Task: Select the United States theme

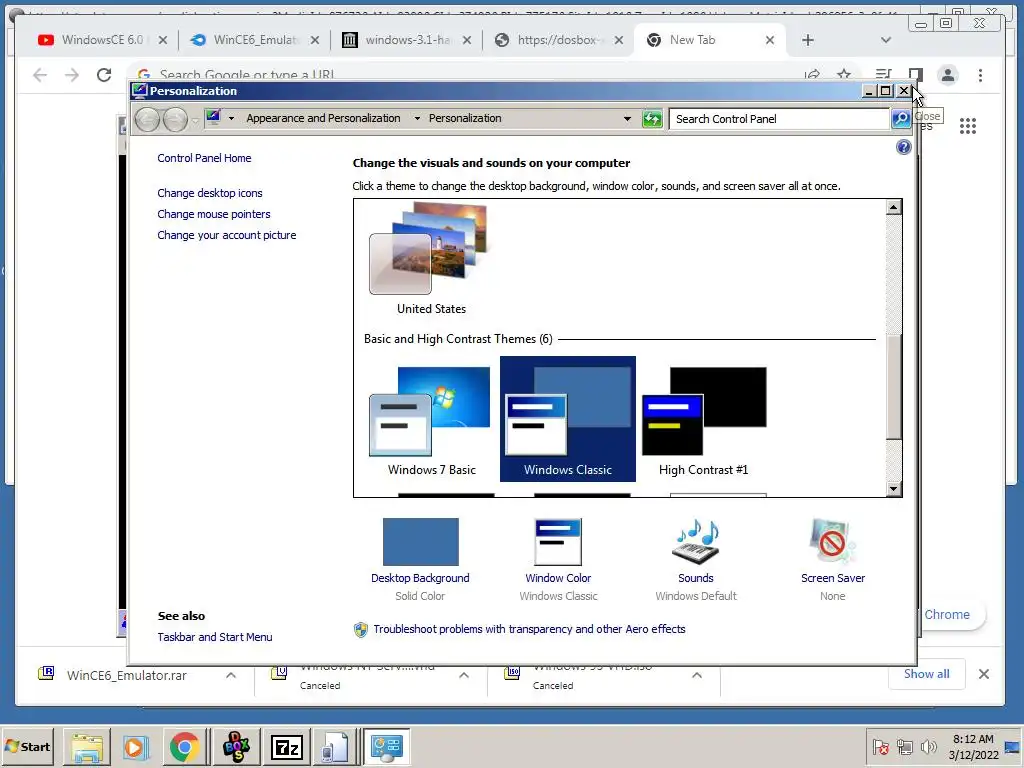Action: click(431, 259)
